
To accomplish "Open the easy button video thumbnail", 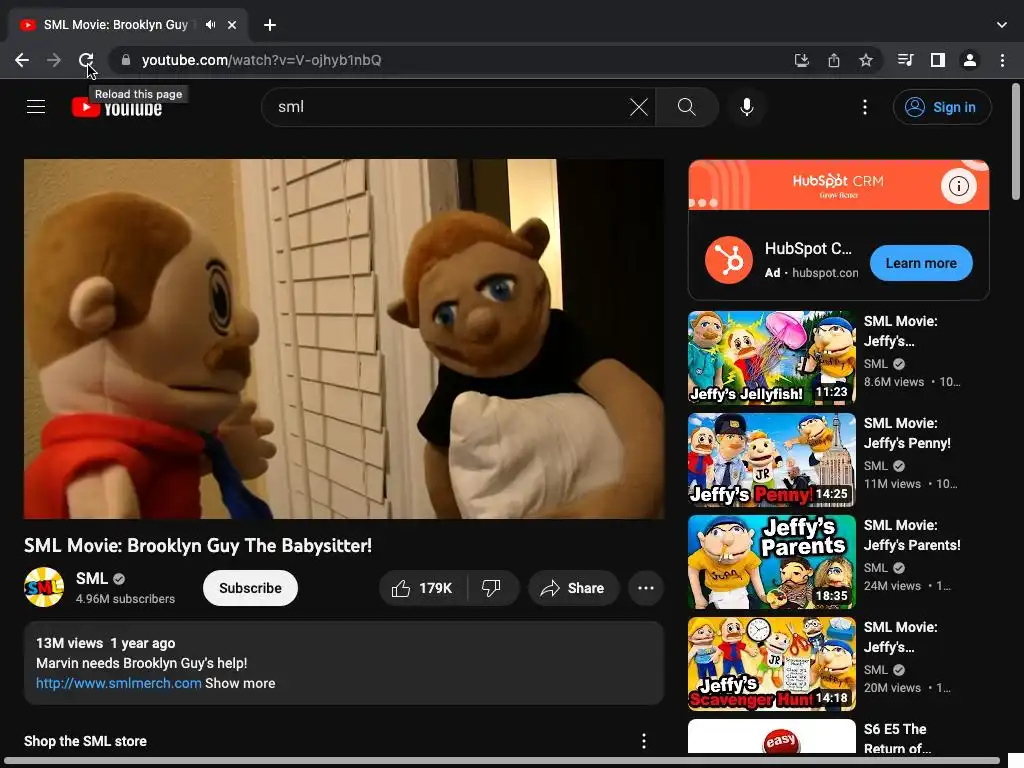I will (771, 737).
